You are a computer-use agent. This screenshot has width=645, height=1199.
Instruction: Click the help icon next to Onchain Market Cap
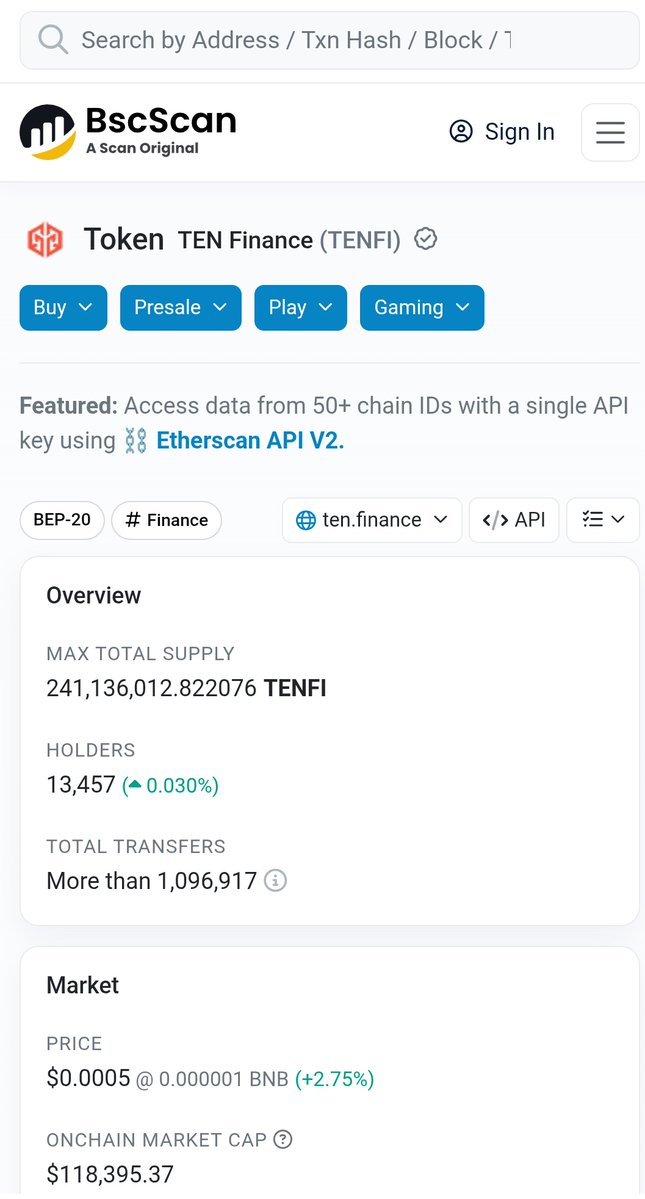click(x=283, y=1139)
